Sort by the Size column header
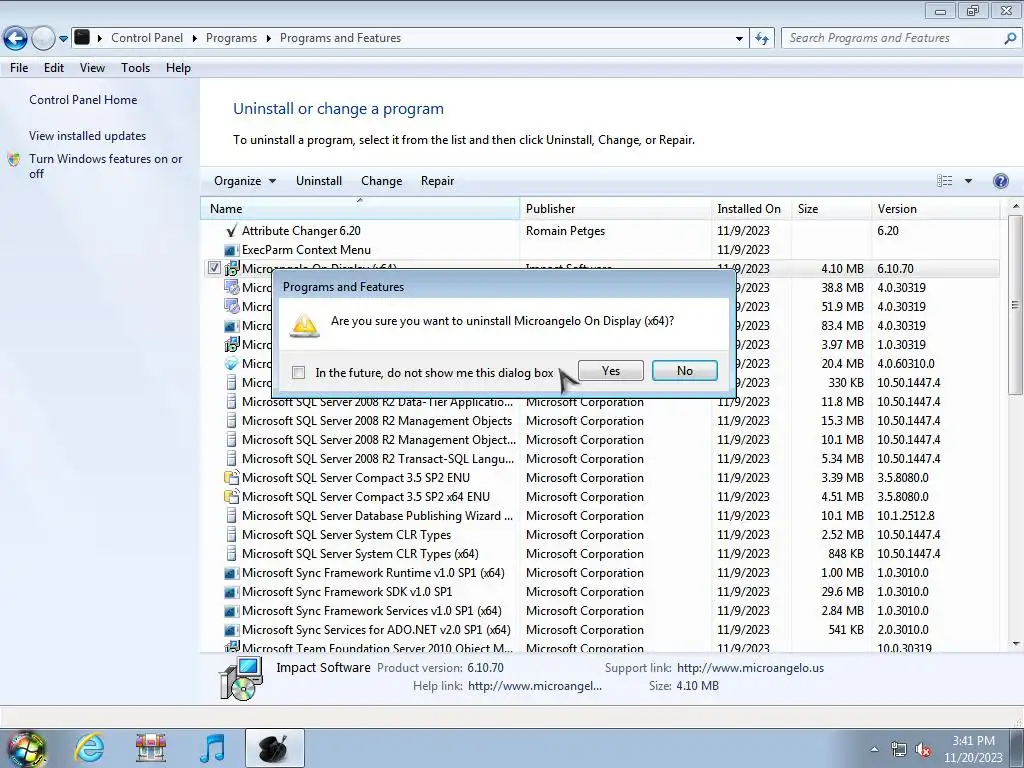Image resolution: width=1024 pixels, height=768 pixels. (831, 209)
